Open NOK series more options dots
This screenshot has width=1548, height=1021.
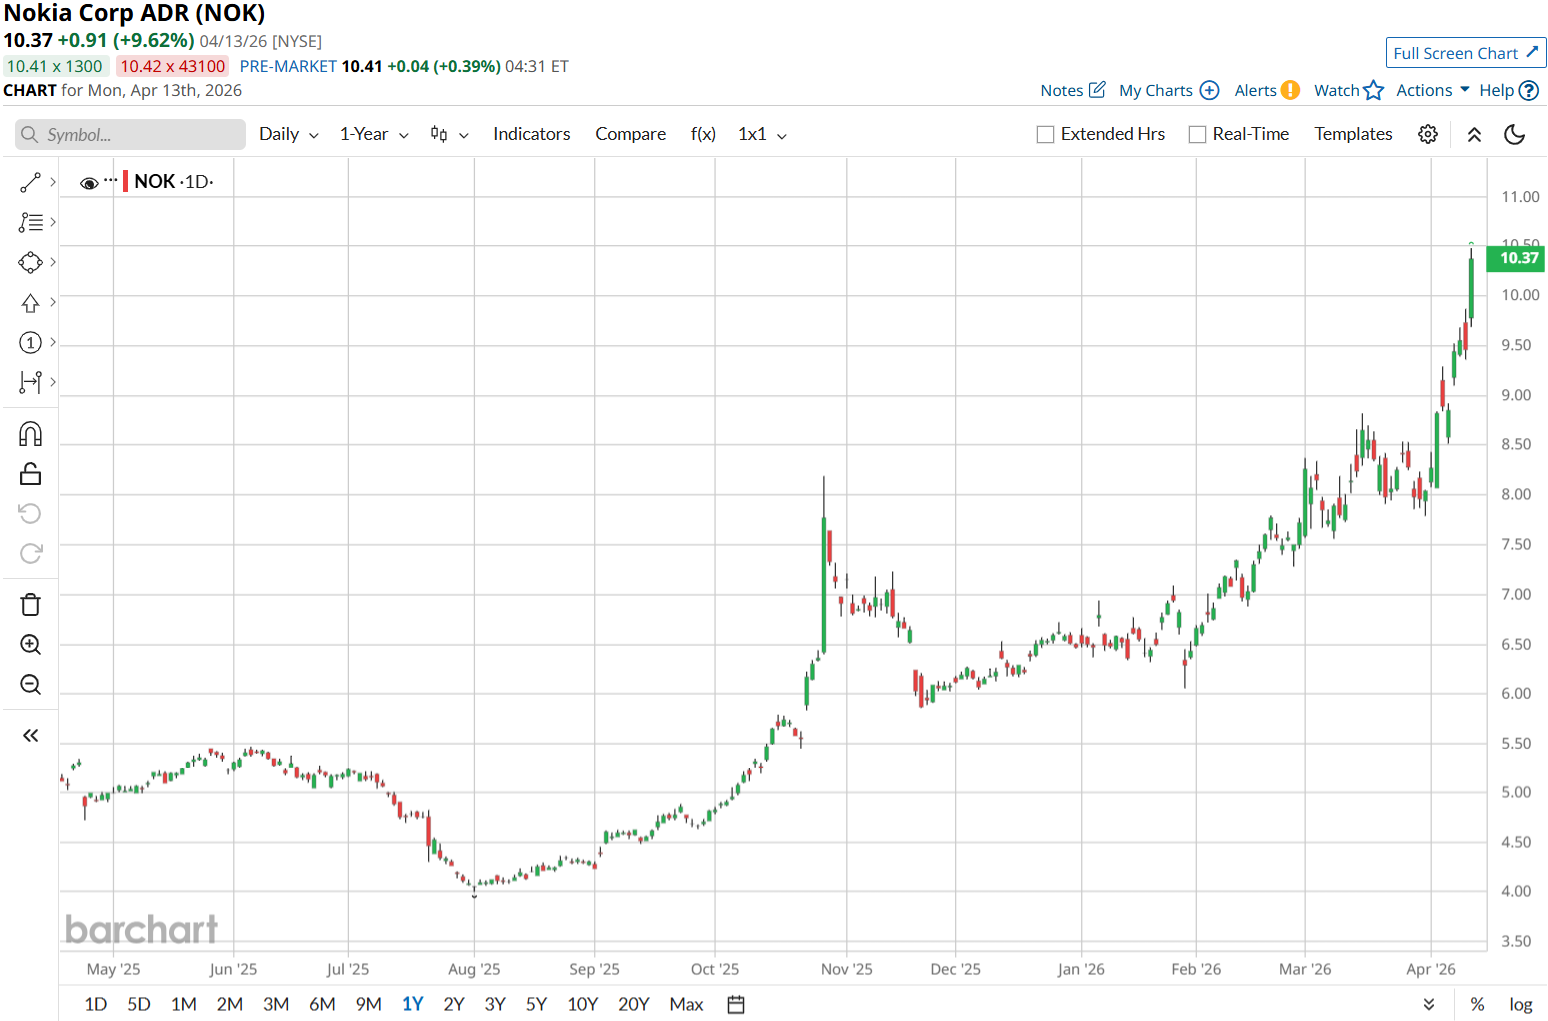[110, 180]
